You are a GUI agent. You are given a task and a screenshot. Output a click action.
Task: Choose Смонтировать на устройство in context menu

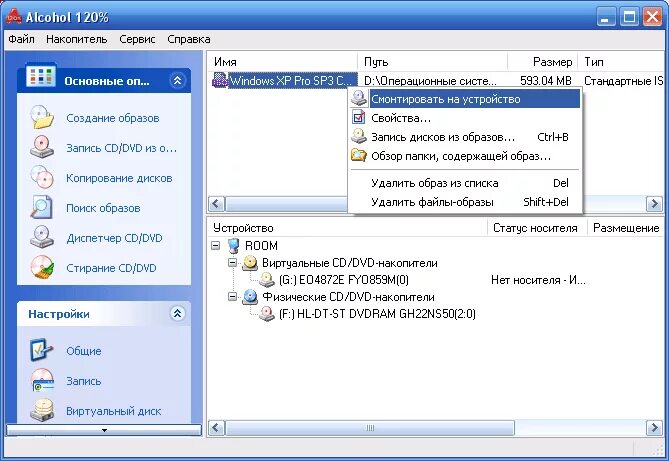coord(465,99)
